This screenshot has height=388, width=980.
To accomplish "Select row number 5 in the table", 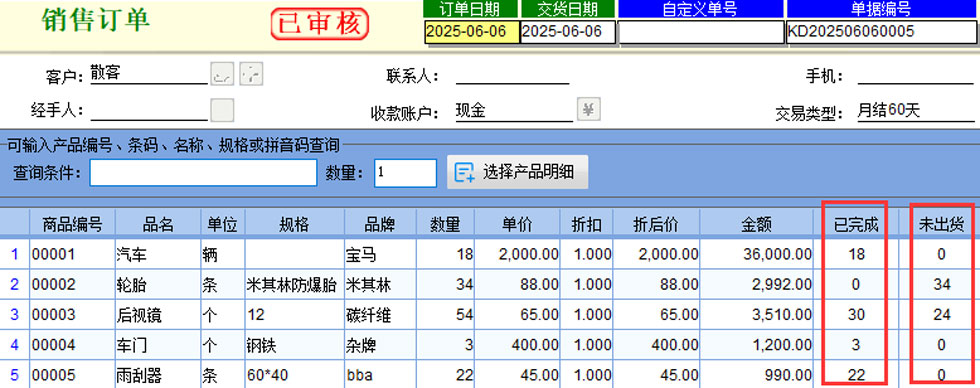I will click(x=15, y=375).
